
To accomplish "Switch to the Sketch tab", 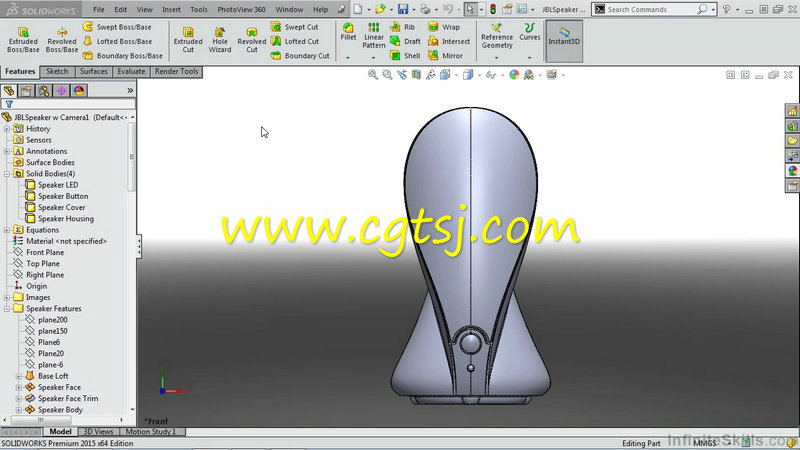I will (x=57, y=71).
